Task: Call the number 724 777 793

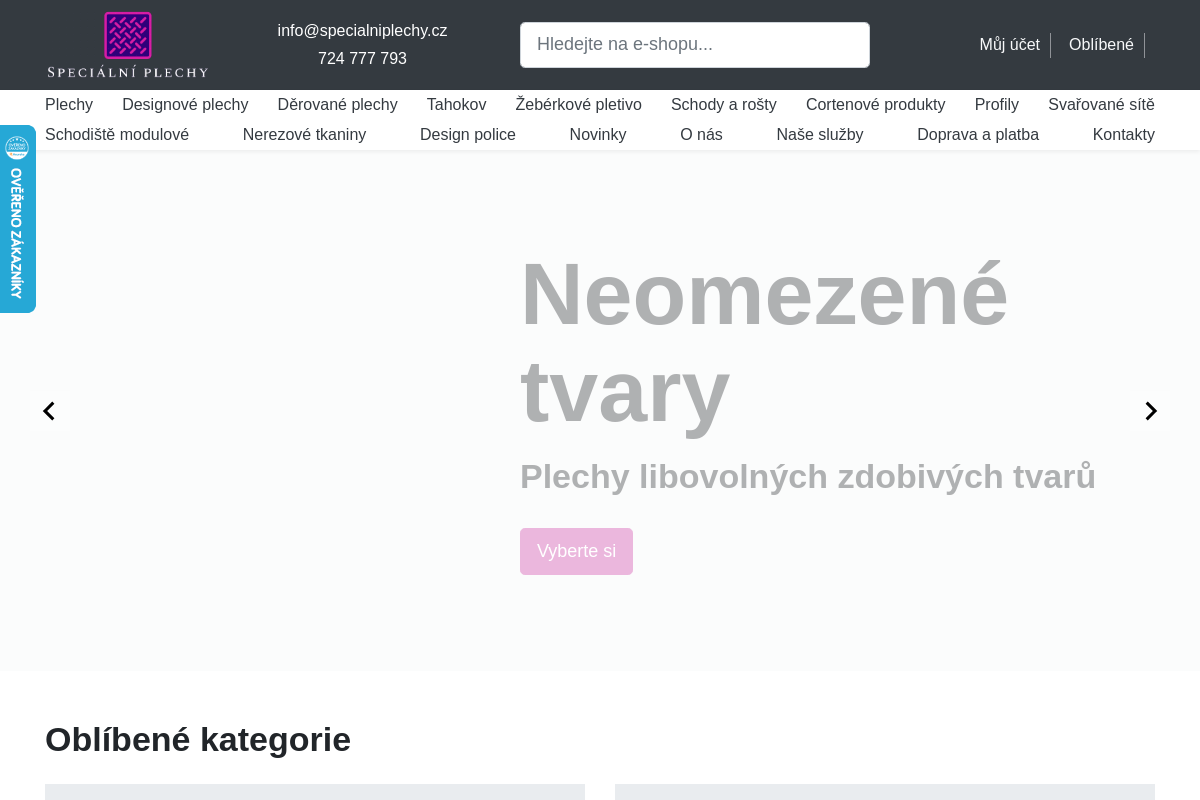Action: click(x=362, y=58)
